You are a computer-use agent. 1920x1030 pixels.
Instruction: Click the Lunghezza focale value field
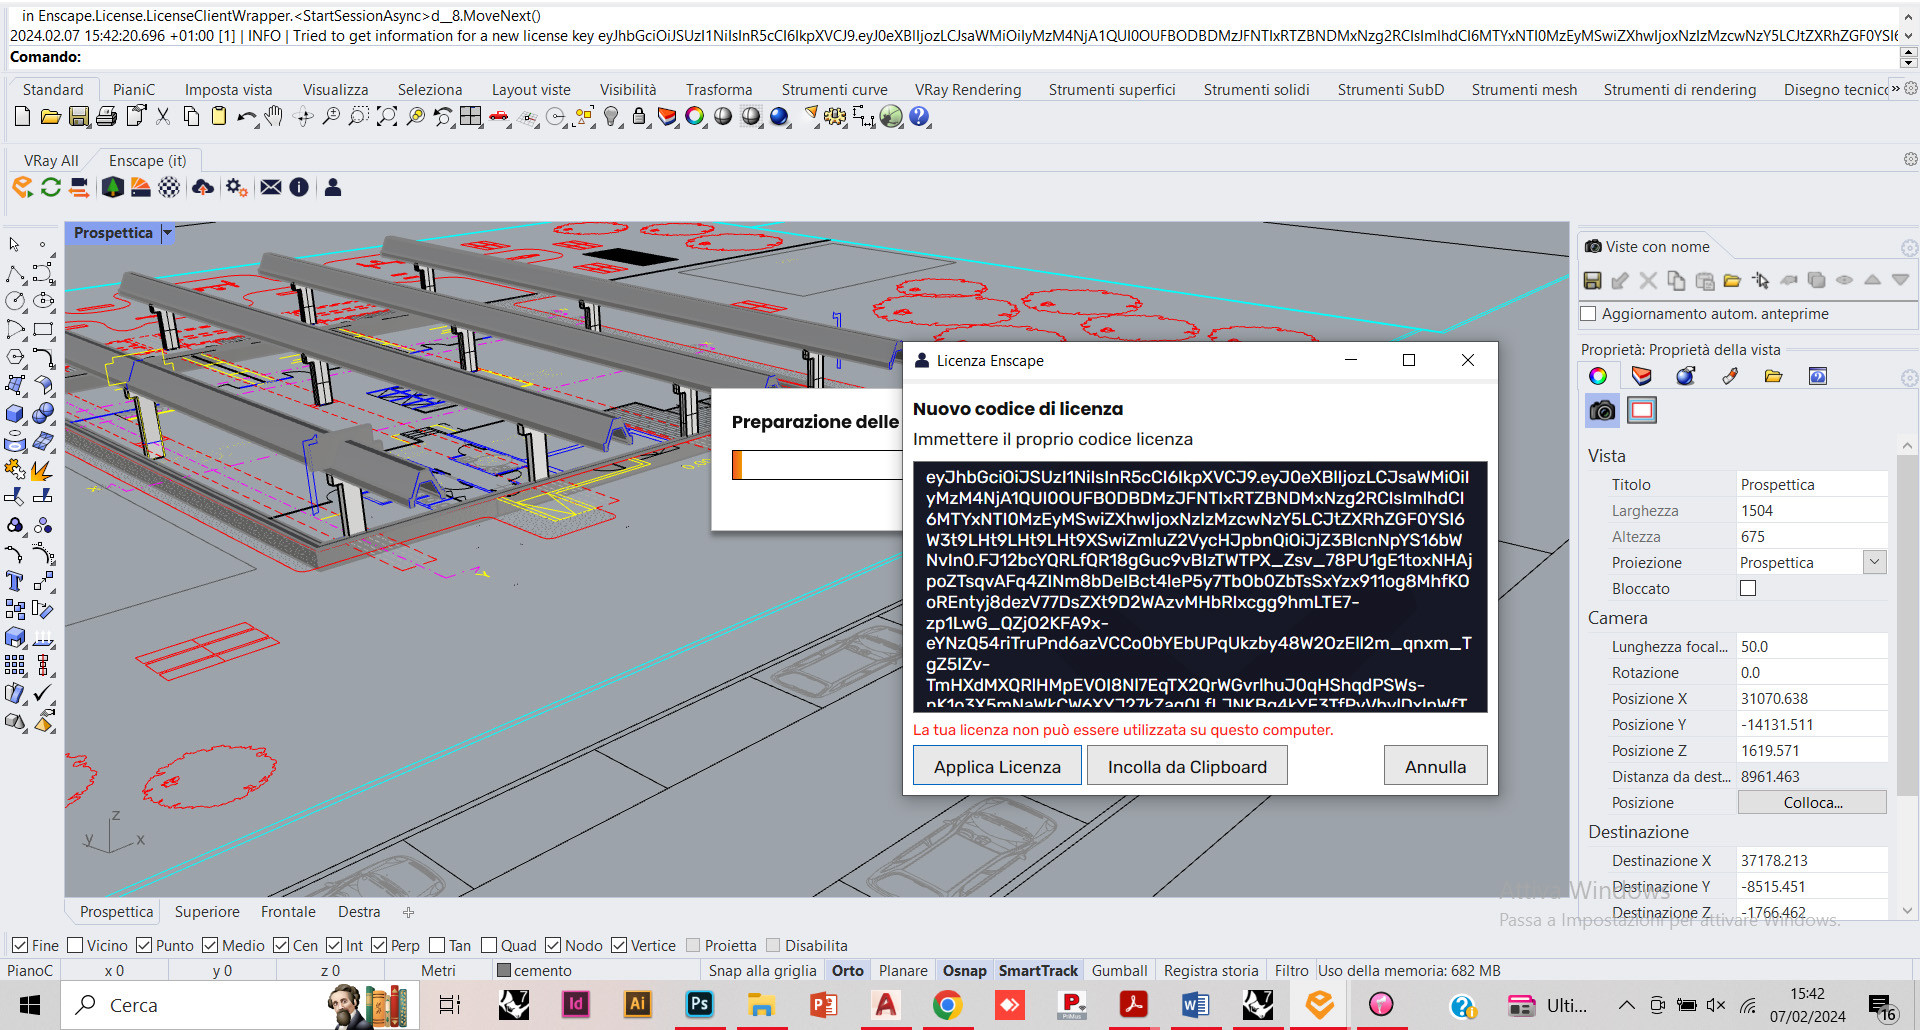[x=1812, y=646]
